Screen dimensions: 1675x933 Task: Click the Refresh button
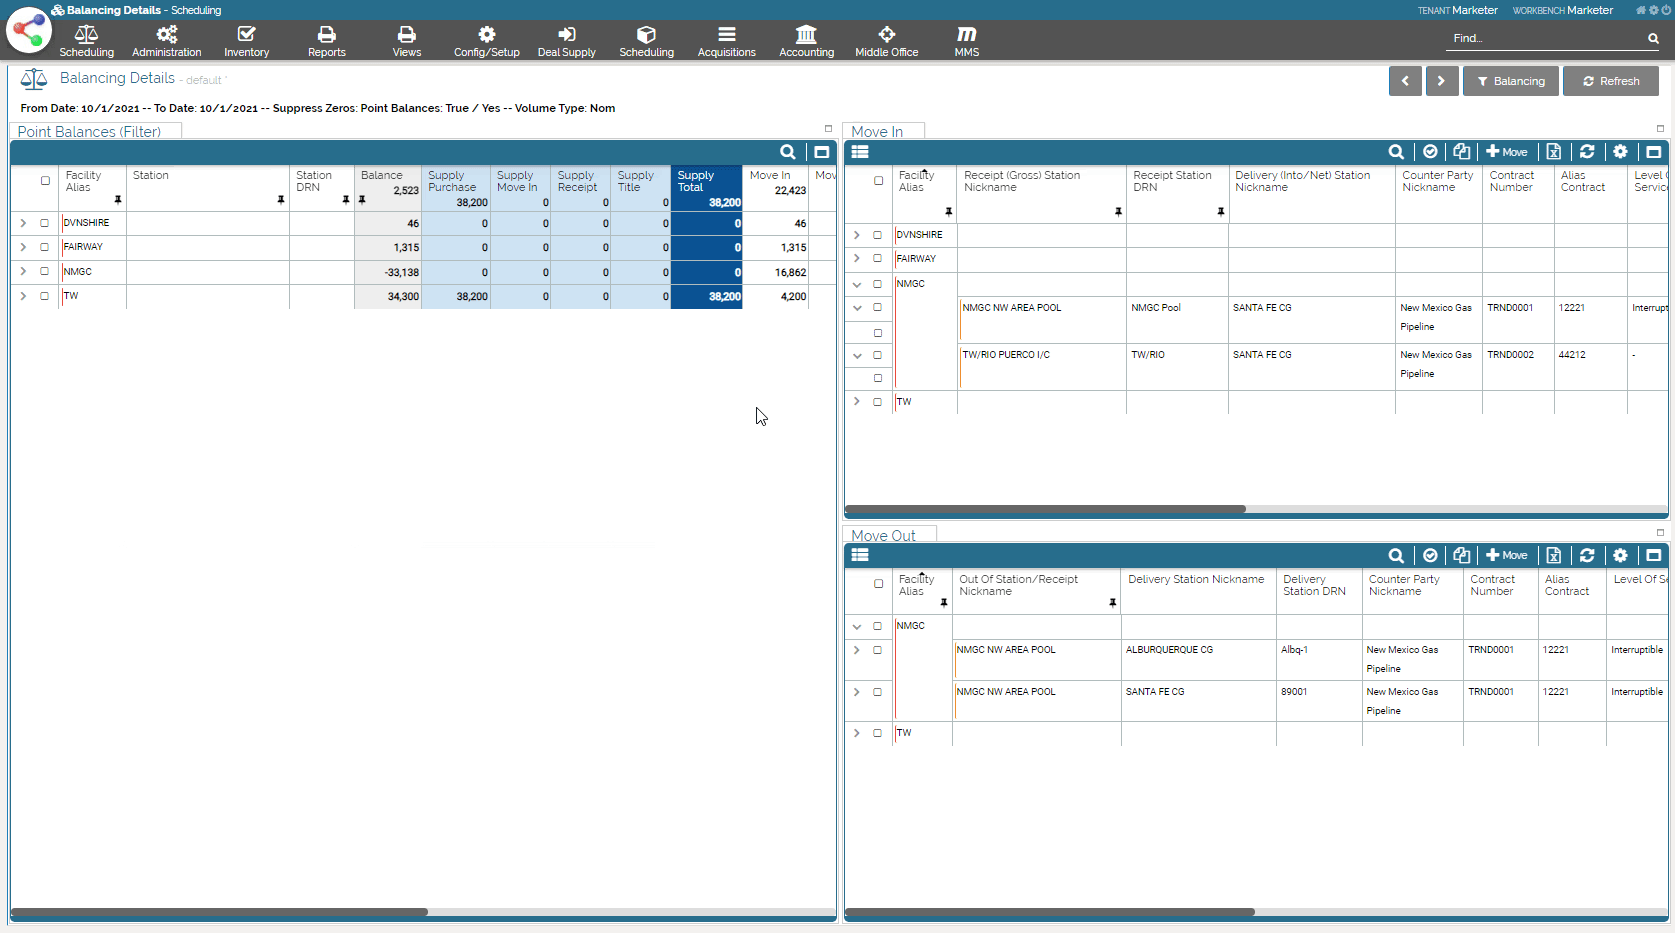(x=1610, y=81)
